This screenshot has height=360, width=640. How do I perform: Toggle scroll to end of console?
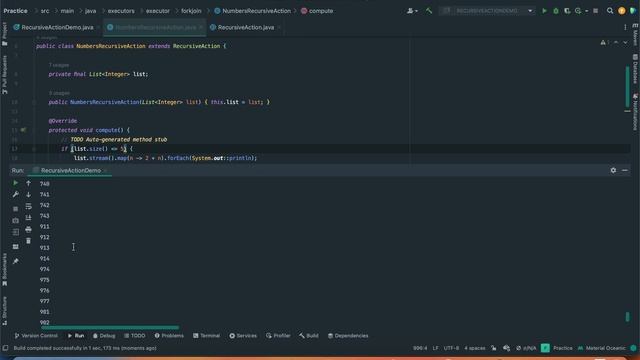29,218
